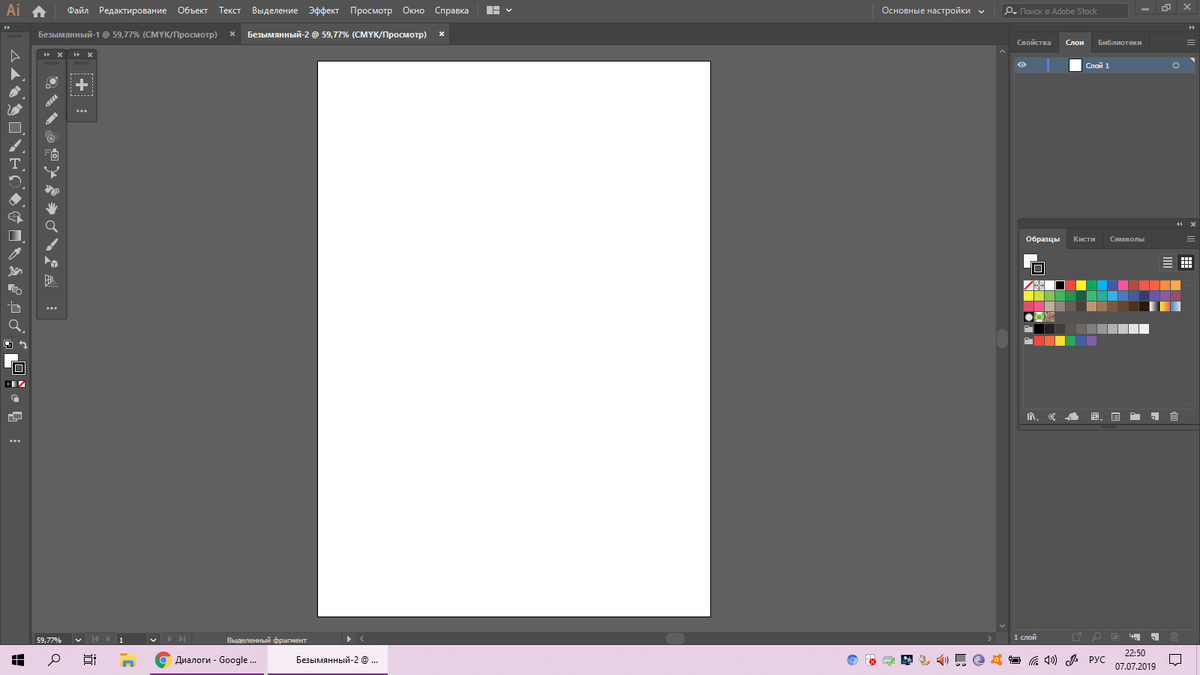This screenshot has height=675, width=1200.
Task: Open Swatches panel options menu
Action: tap(1190, 239)
